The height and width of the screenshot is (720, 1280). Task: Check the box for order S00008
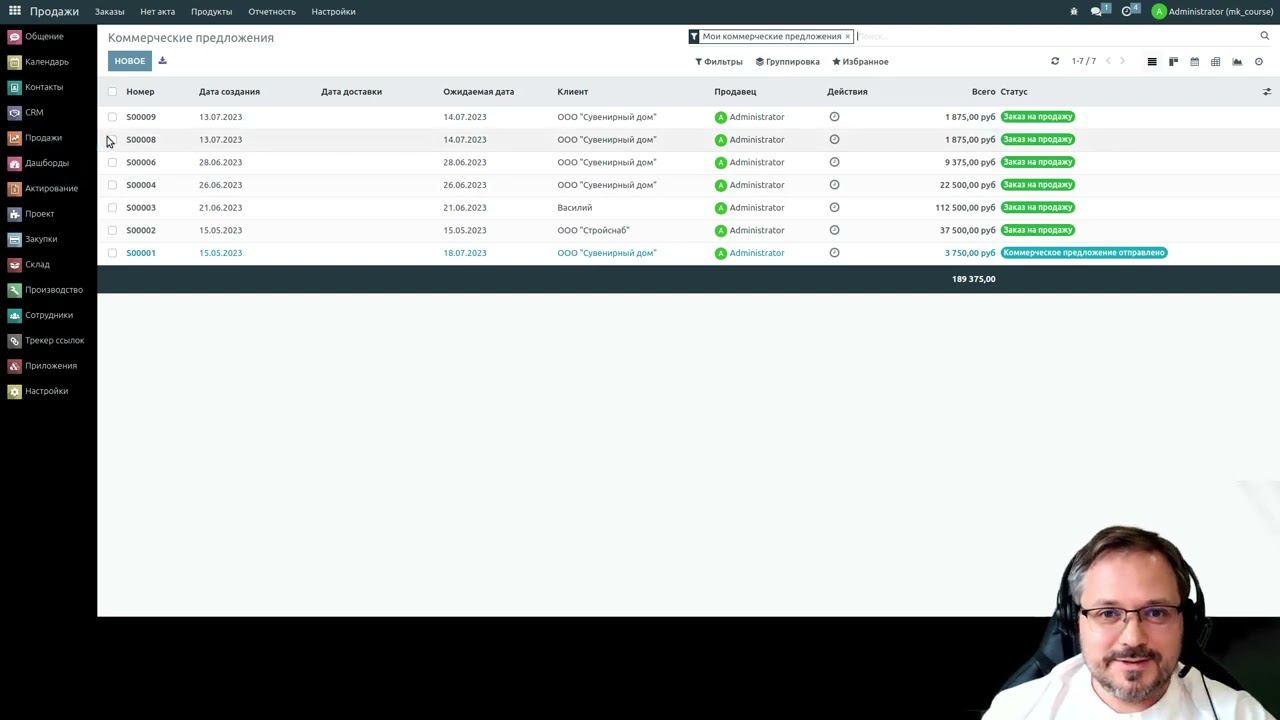[112, 139]
